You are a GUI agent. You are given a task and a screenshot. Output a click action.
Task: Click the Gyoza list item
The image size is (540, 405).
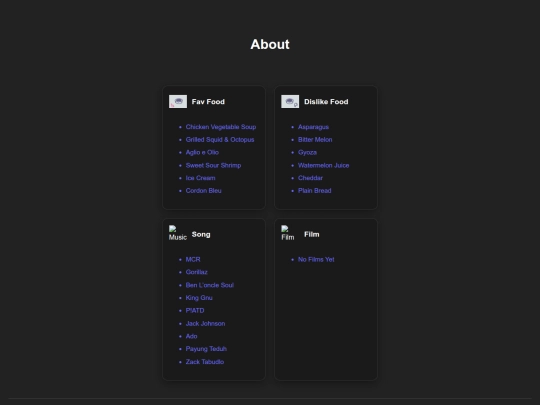tap(307, 153)
